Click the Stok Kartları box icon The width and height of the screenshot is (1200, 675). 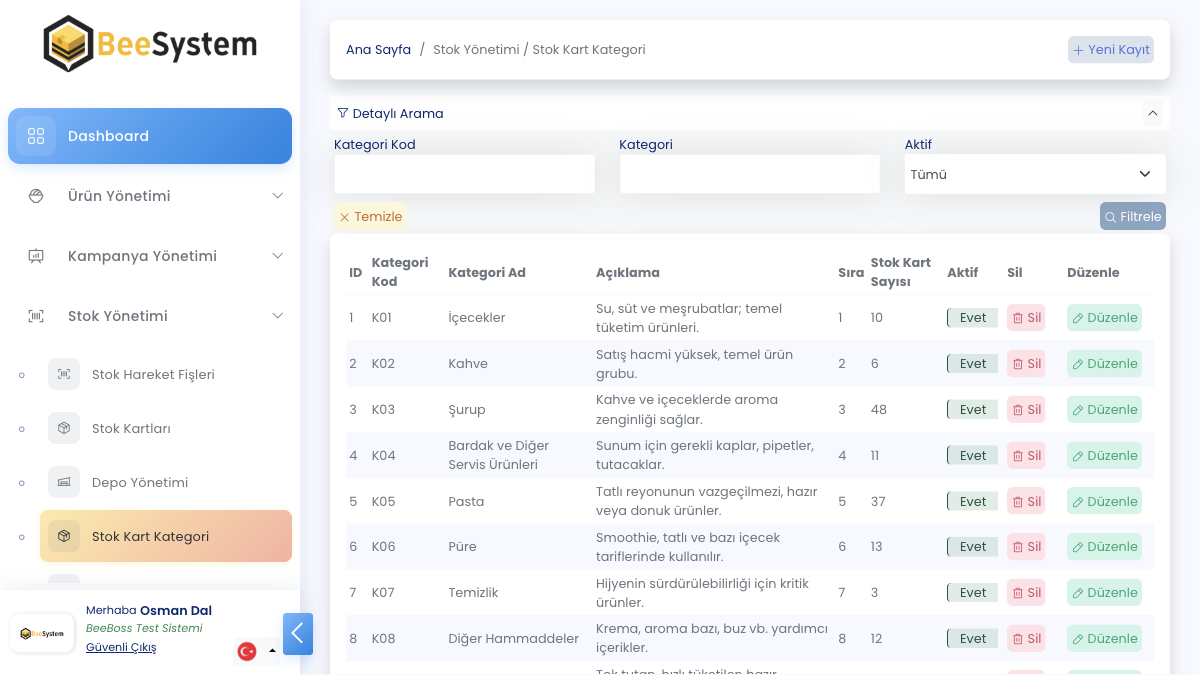[x=64, y=428]
